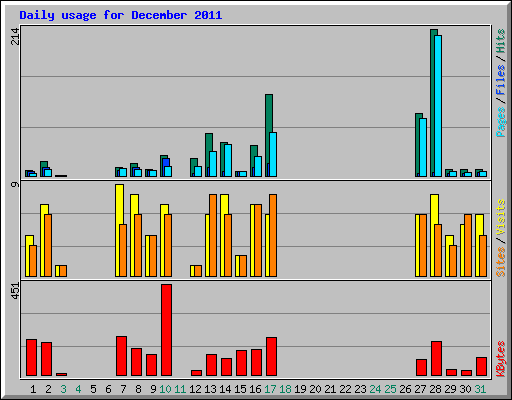Click the cyan 'Pages' legend label
Viewport: 512px width, 400px height.
pyautogui.click(x=500, y=122)
